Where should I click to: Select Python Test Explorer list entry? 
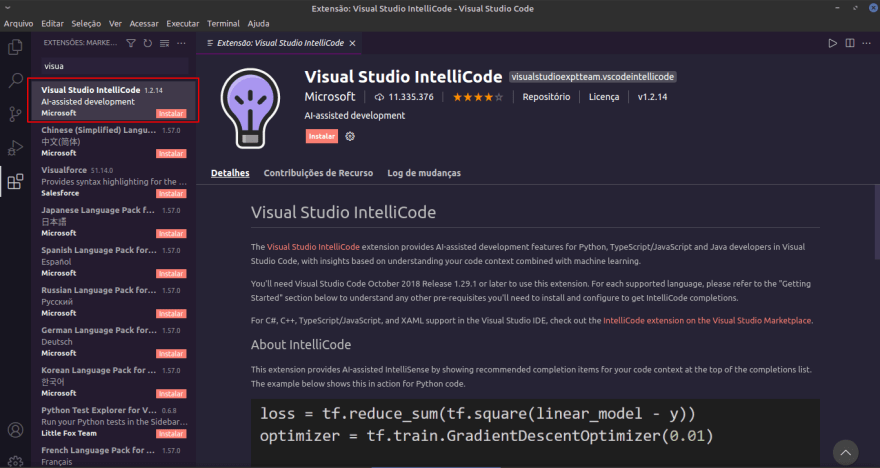(x=113, y=421)
